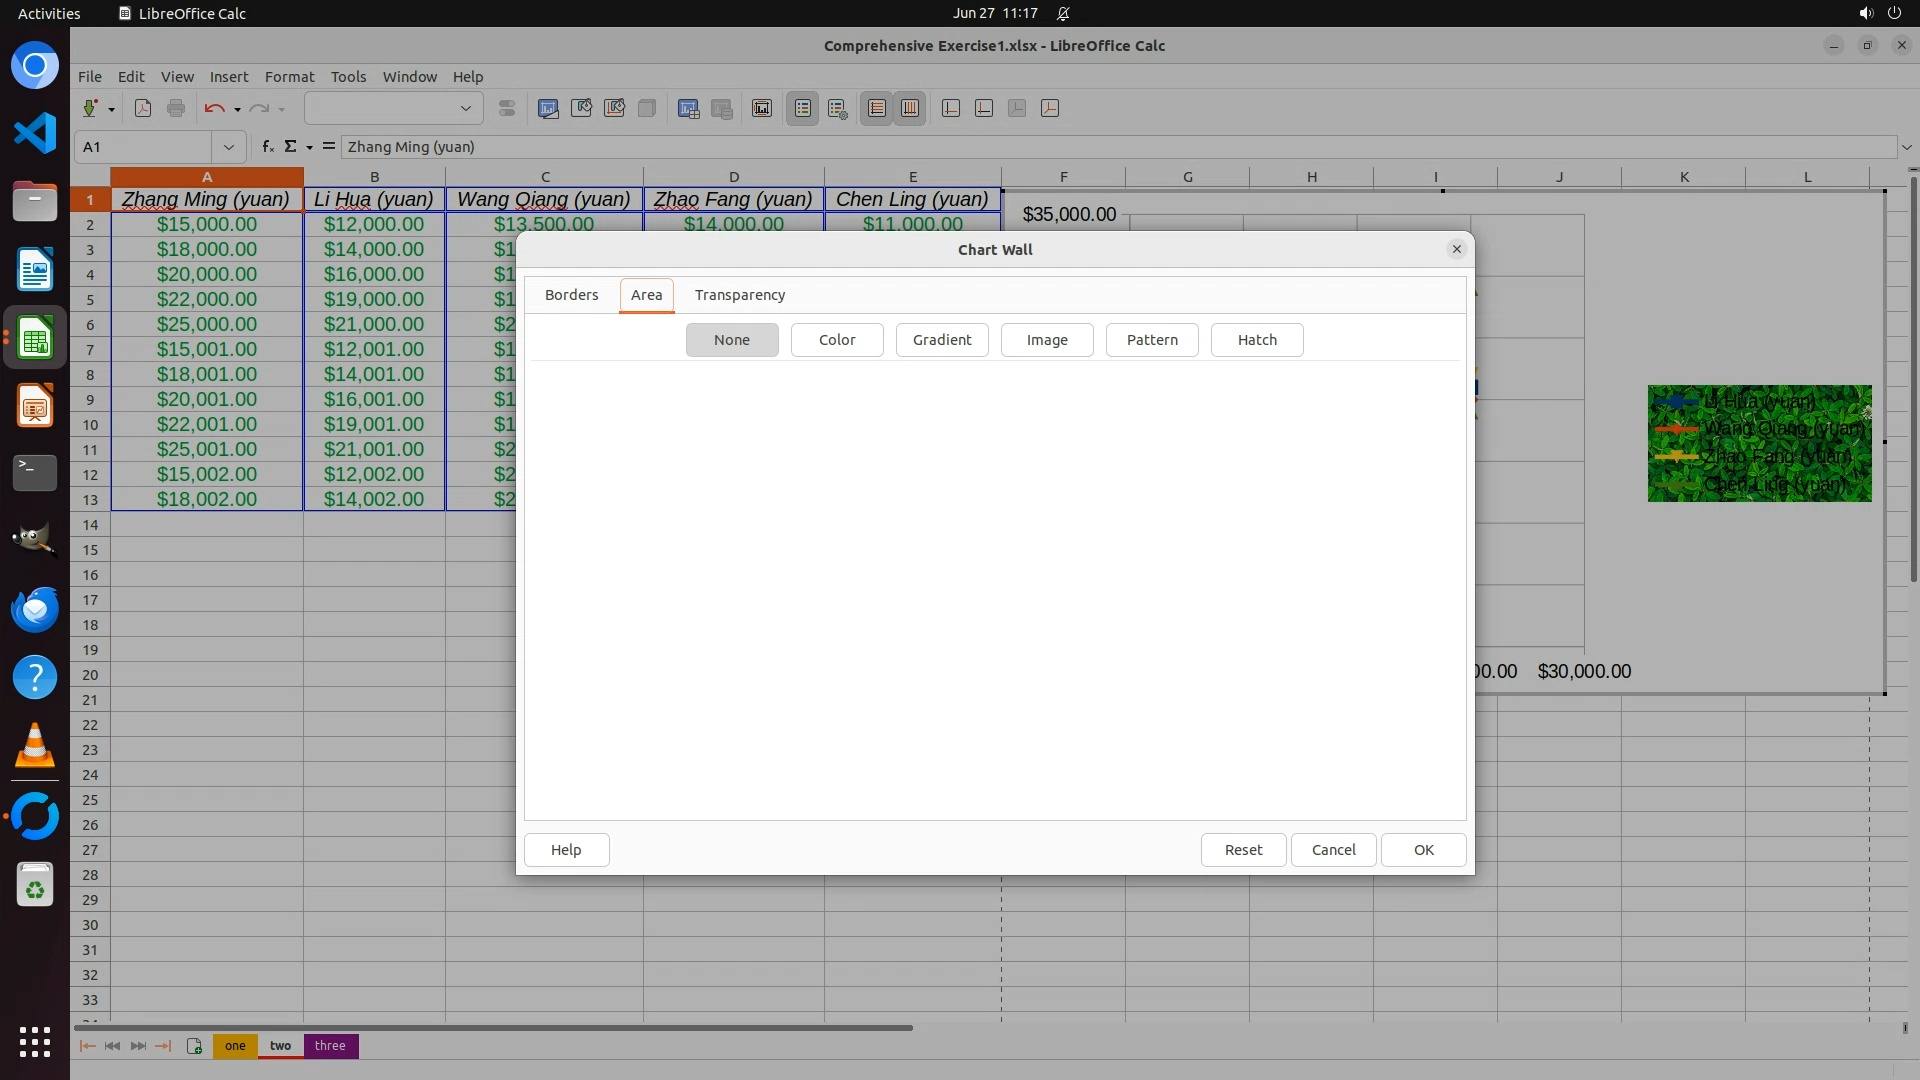The height and width of the screenshot is (1080, 1920).
Task: Toggle Horizontal Grids in the toolbar
Action: [x=877, y=109]
